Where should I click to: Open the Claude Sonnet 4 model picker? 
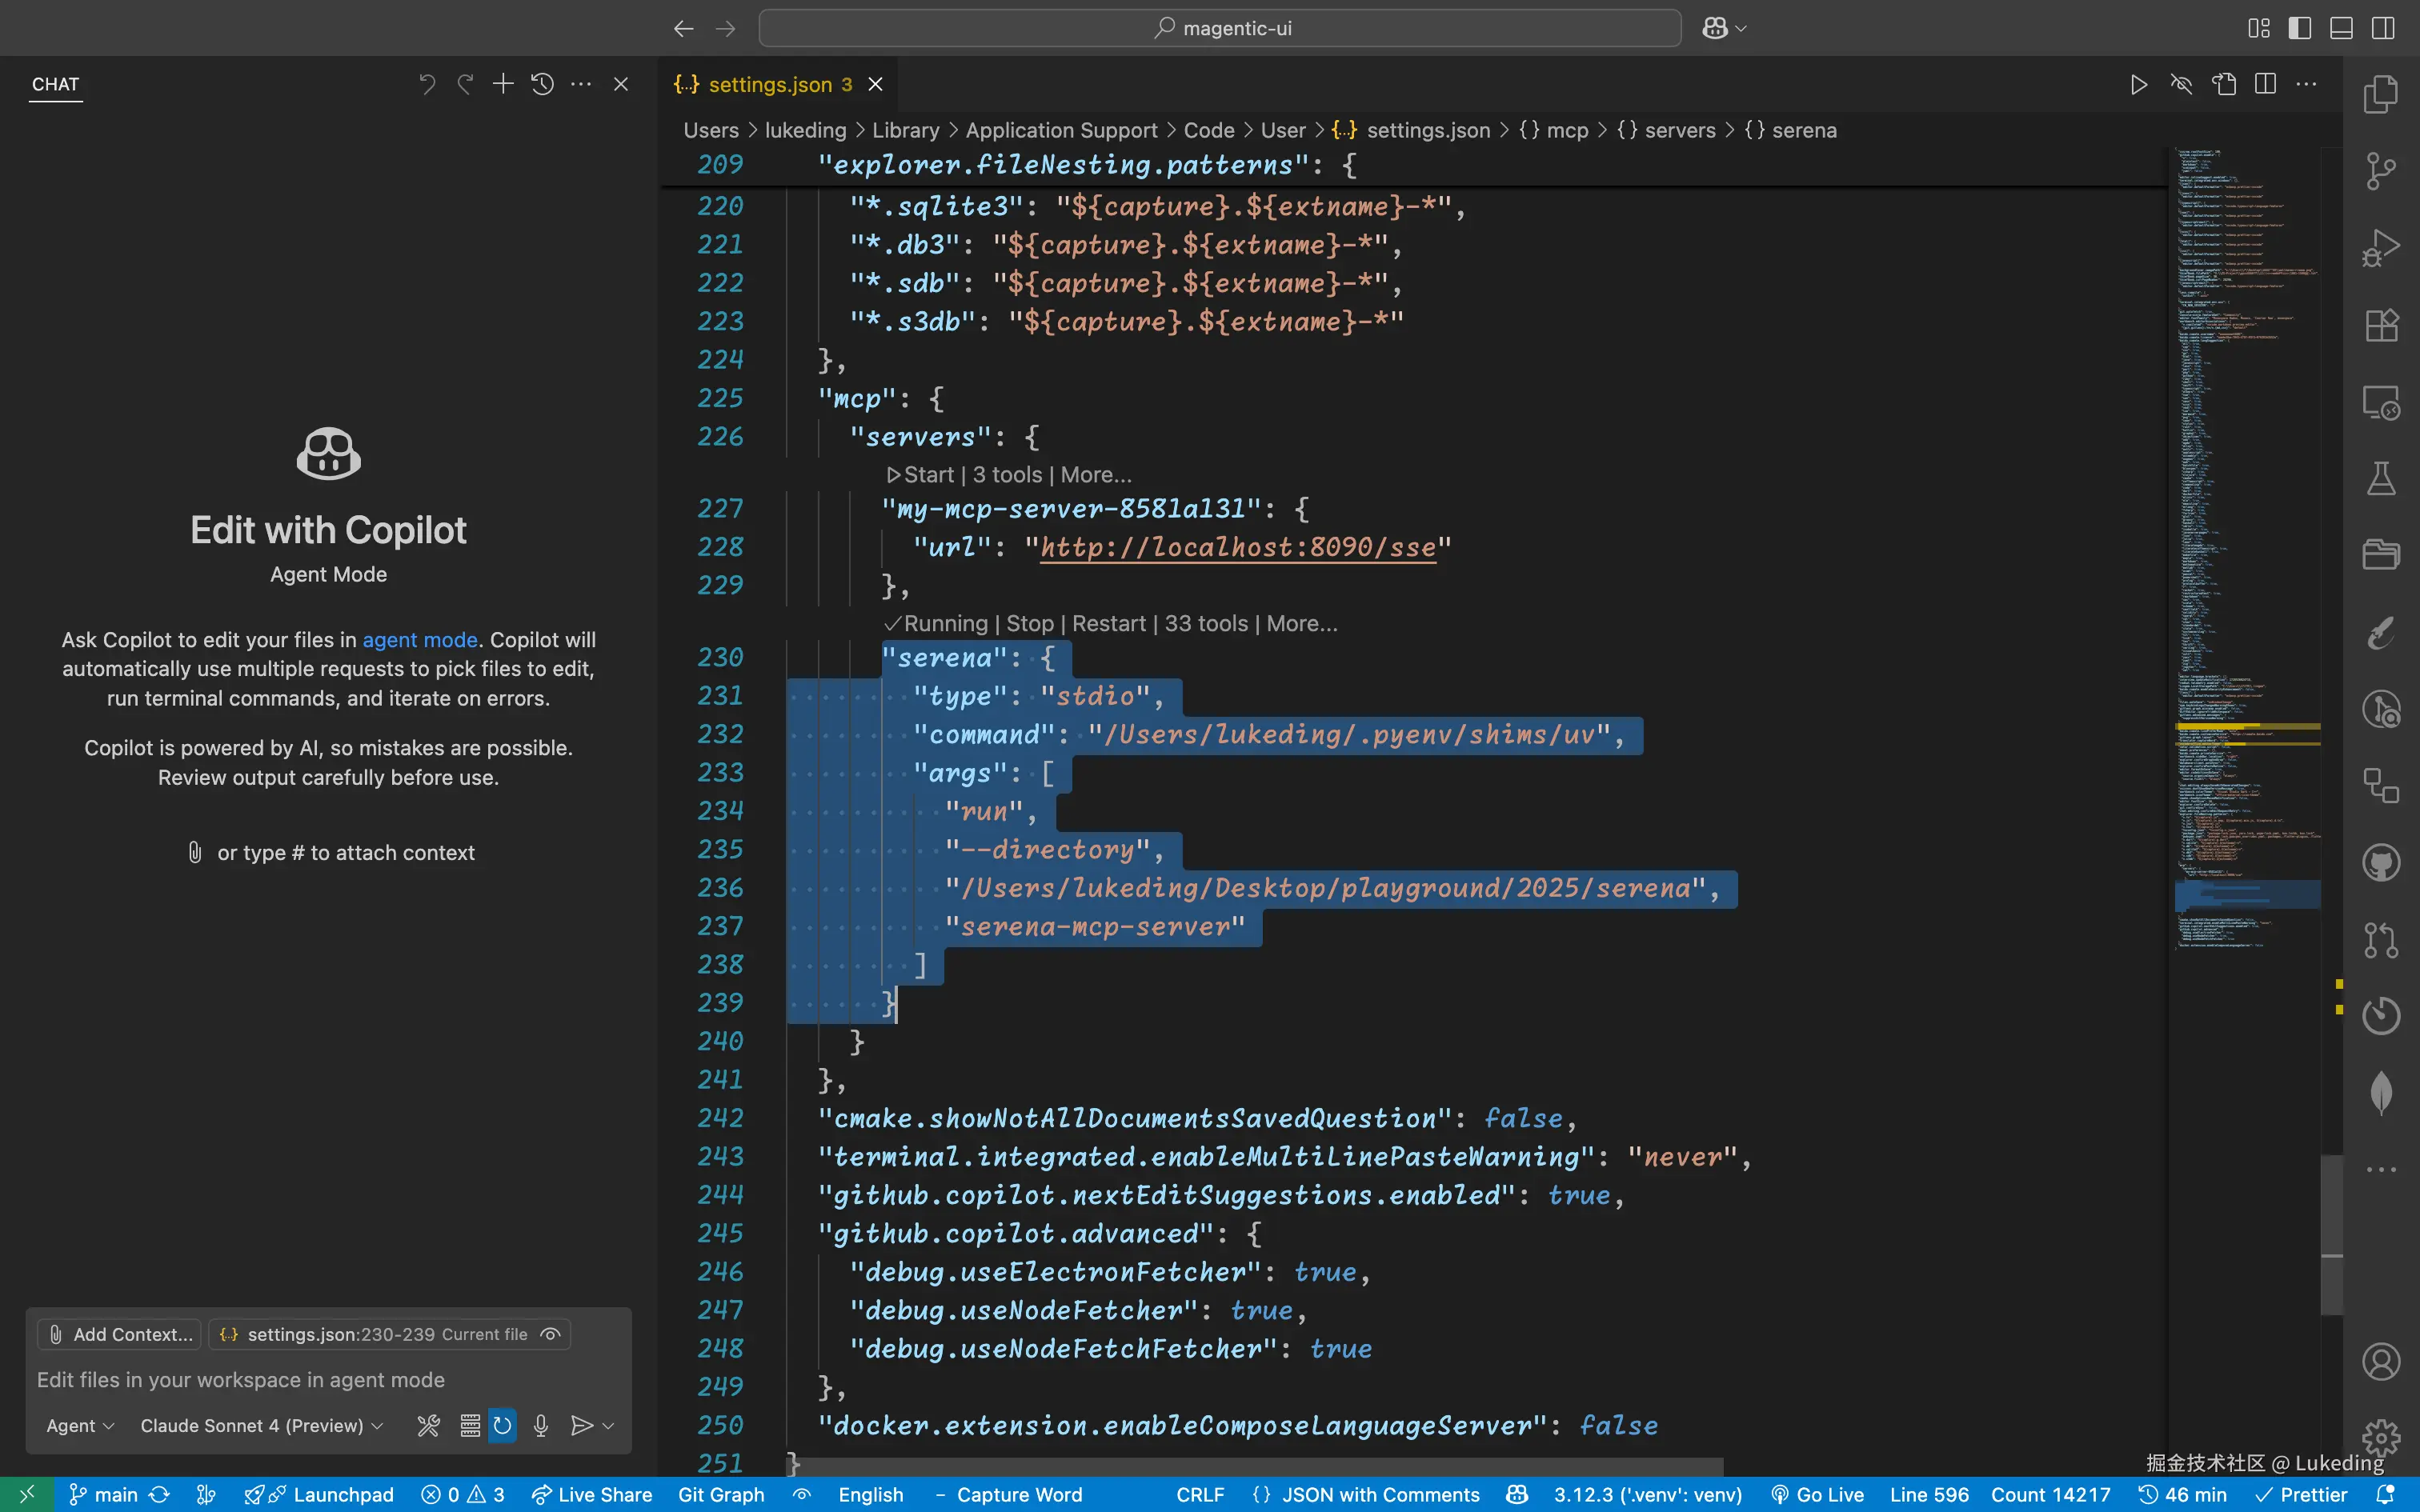(261, 1425)
